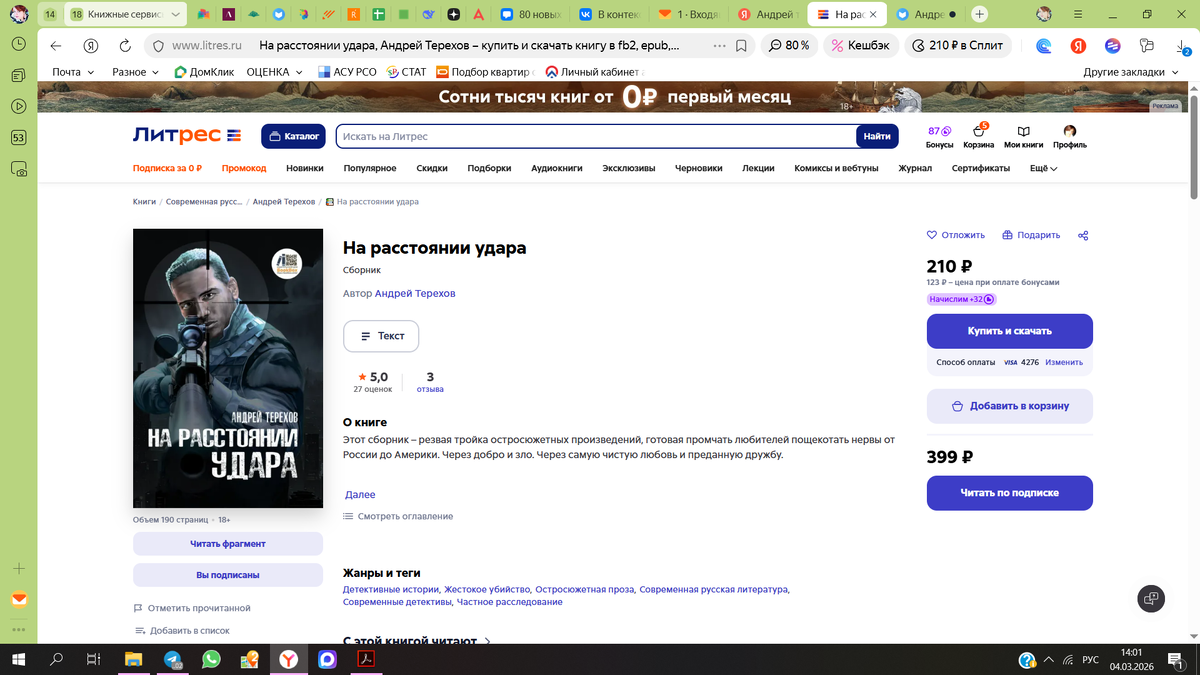Open the floating chat widget icon
The image size is (1200, 675).
click(x=1151, y=599)
